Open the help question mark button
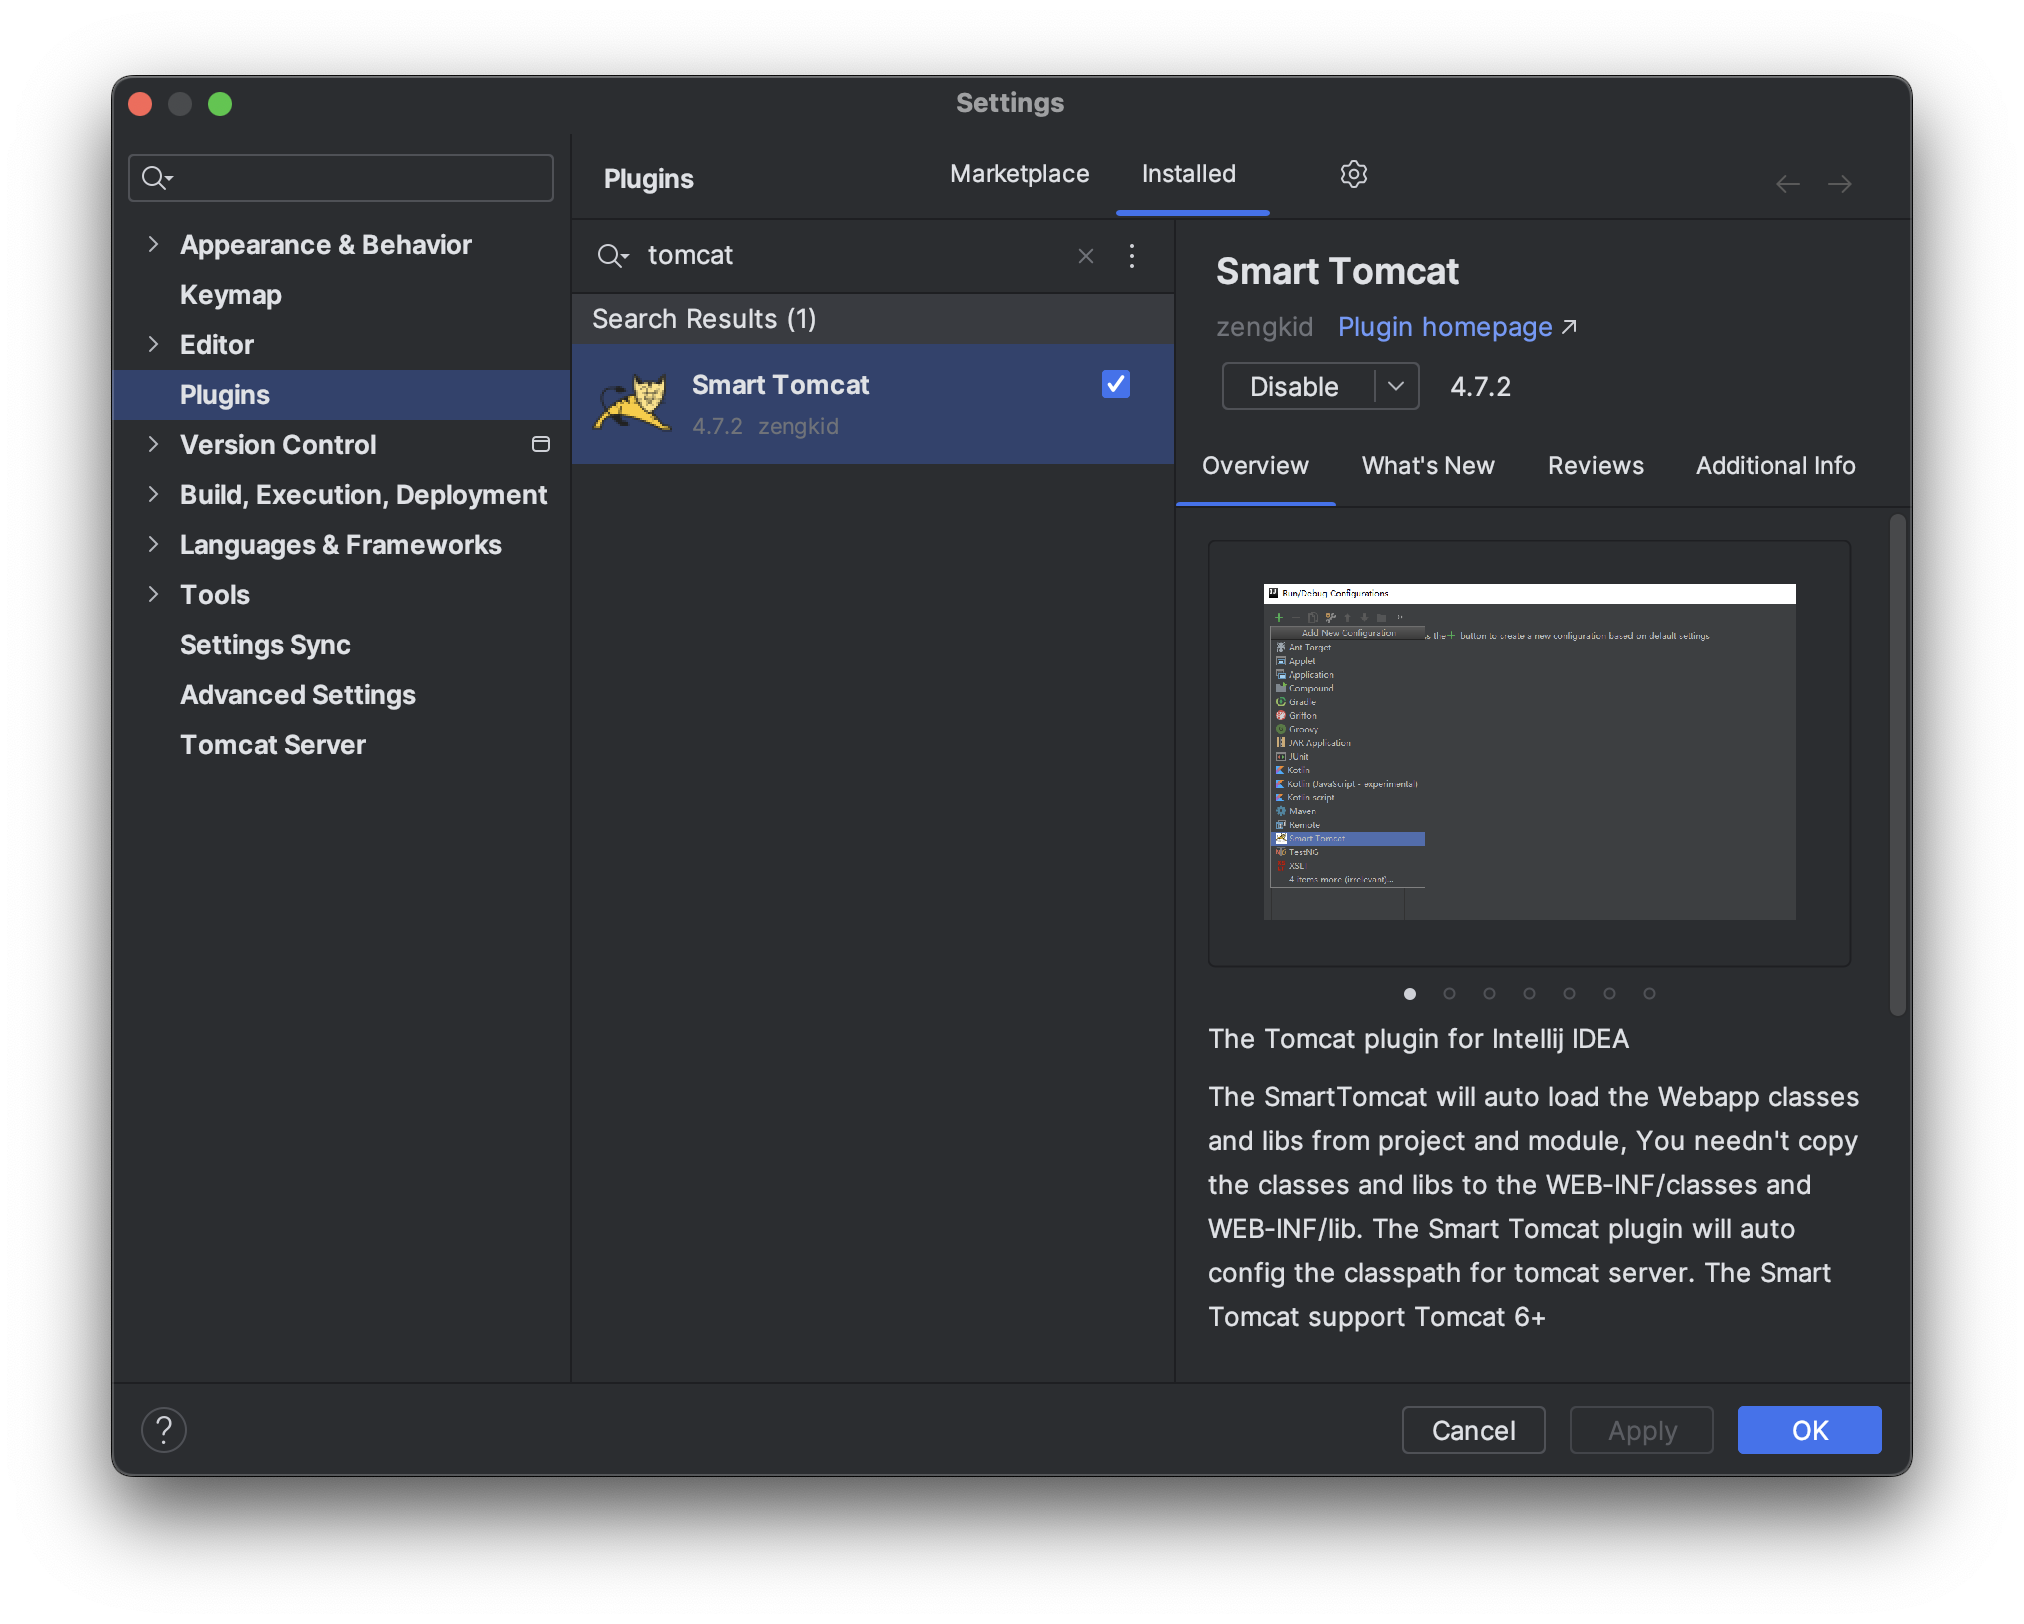Screen dimensions: 2024x1624 [x=164, y=1430]
